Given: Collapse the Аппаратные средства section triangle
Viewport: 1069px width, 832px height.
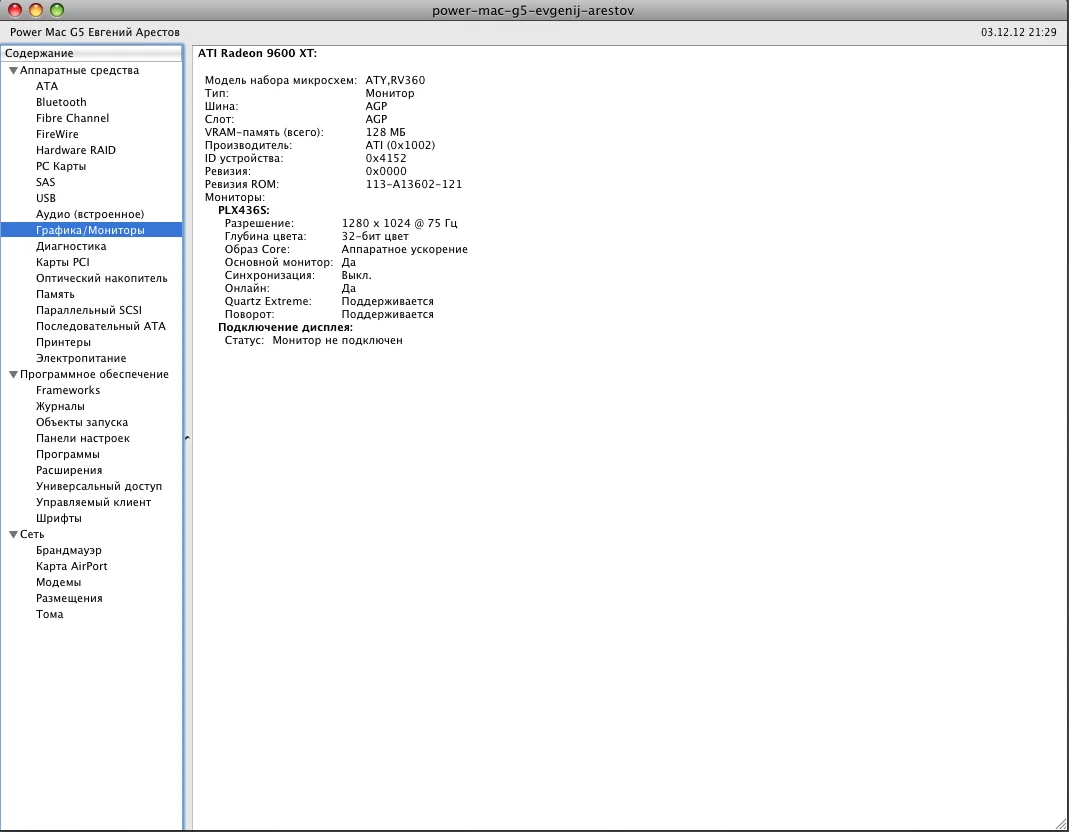Looking at the screenshot, I should click(13, 71).
